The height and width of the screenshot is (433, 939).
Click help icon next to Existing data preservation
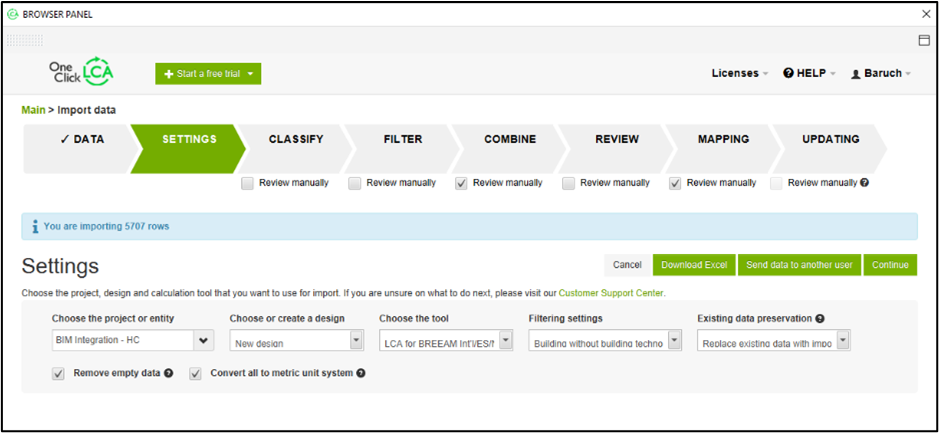[x=819, y=319]
